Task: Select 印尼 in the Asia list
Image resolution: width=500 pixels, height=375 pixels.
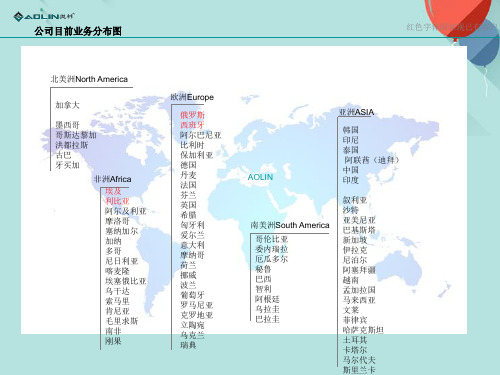Action: [351, 140]
